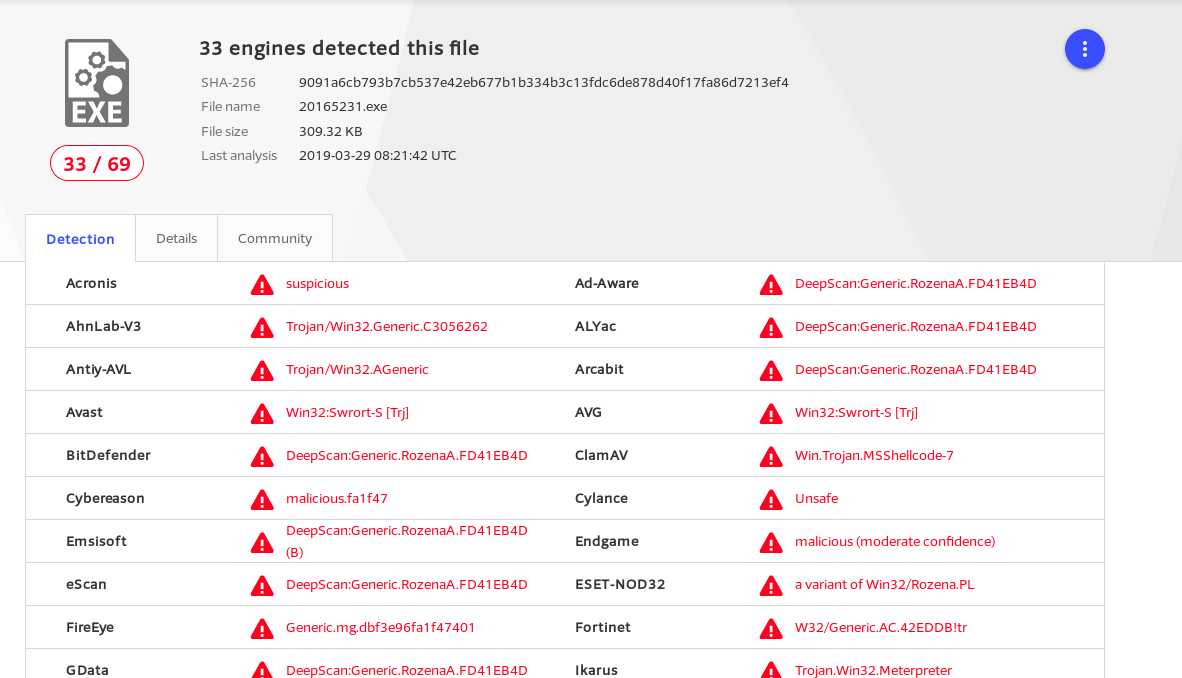Click the BitDefender DeepScan detection text

coord(407,456)
